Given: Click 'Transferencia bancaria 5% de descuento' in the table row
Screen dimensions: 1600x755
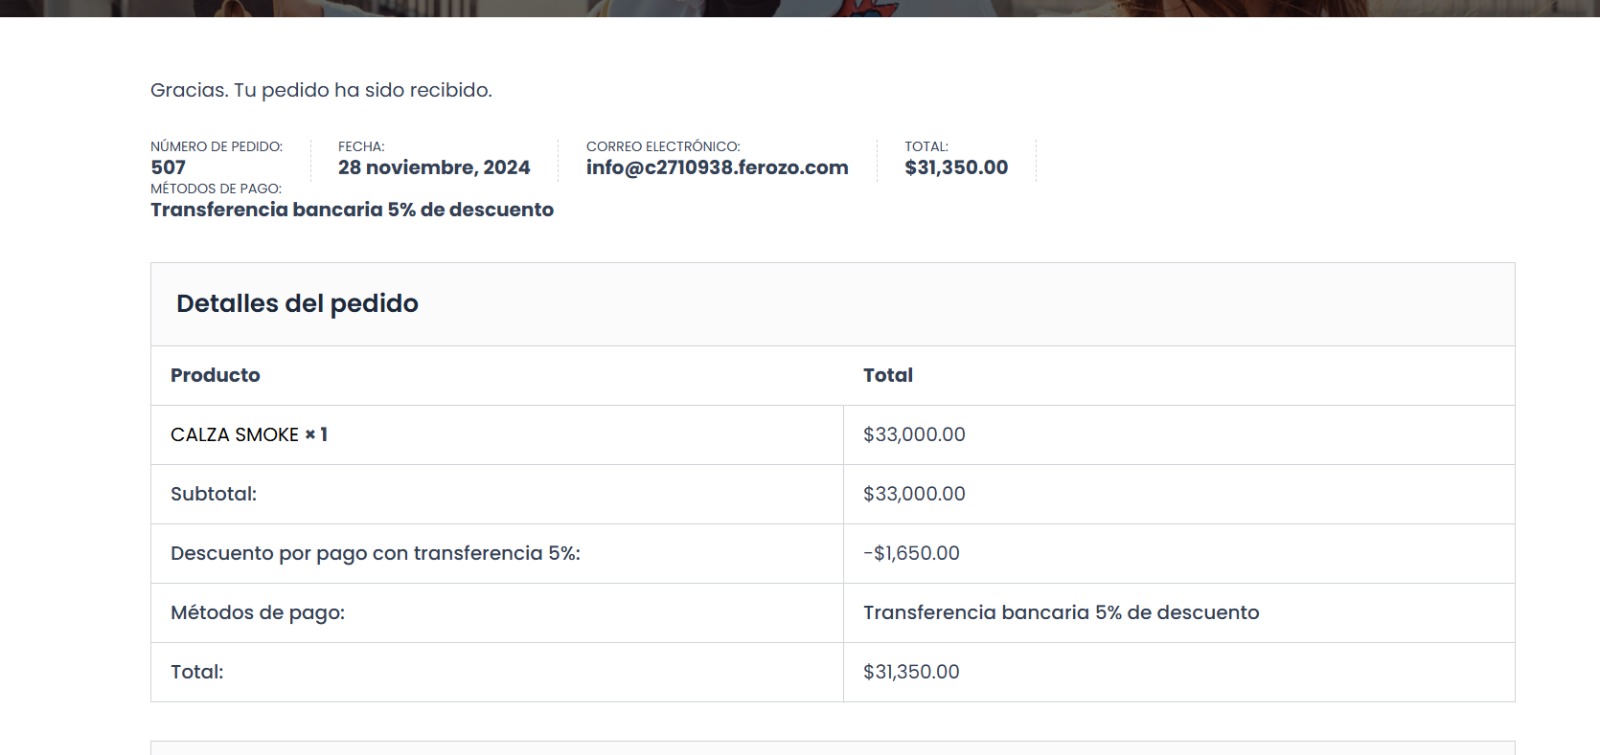Looking at the screenshot, I should tap(1061, 613).
